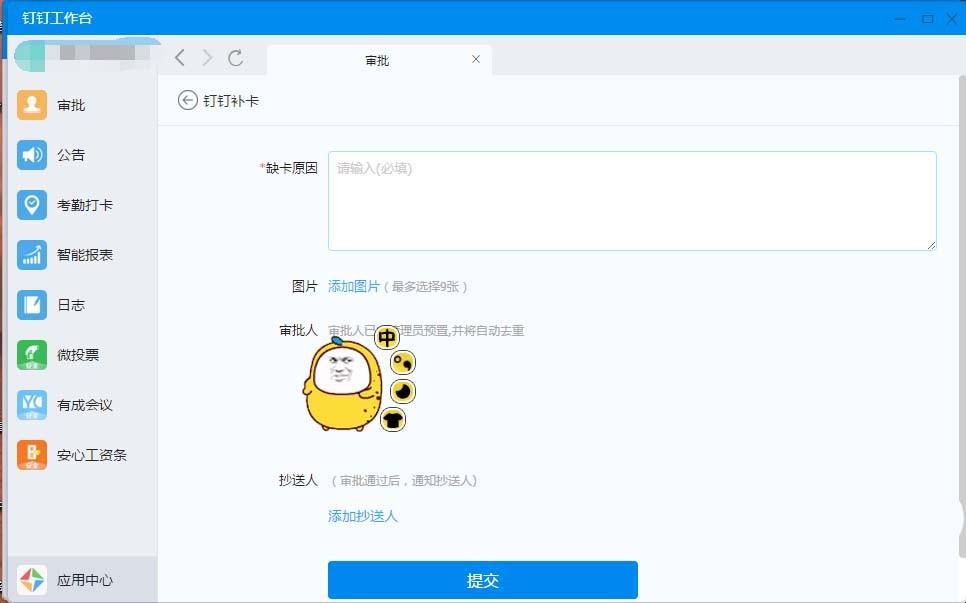Click 添加抄送人 to add CC recipients

[363, 516]
